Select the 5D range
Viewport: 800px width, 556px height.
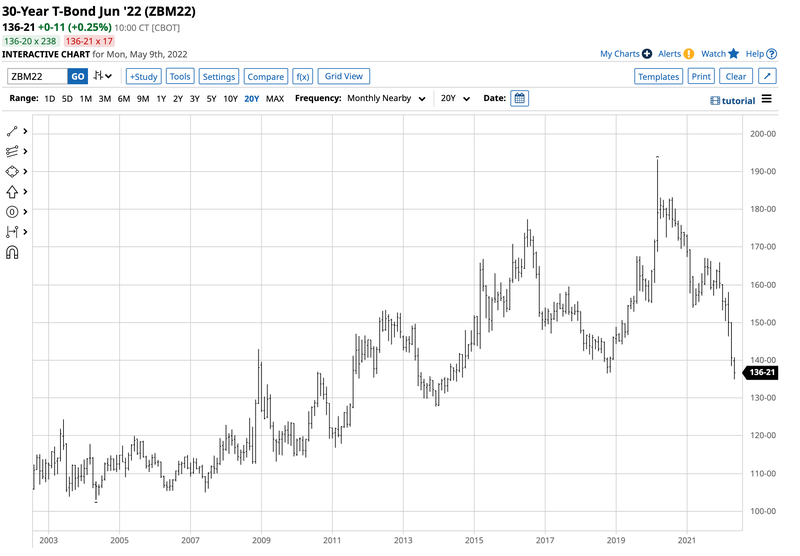pyautogui.click(x=67, y=98)
